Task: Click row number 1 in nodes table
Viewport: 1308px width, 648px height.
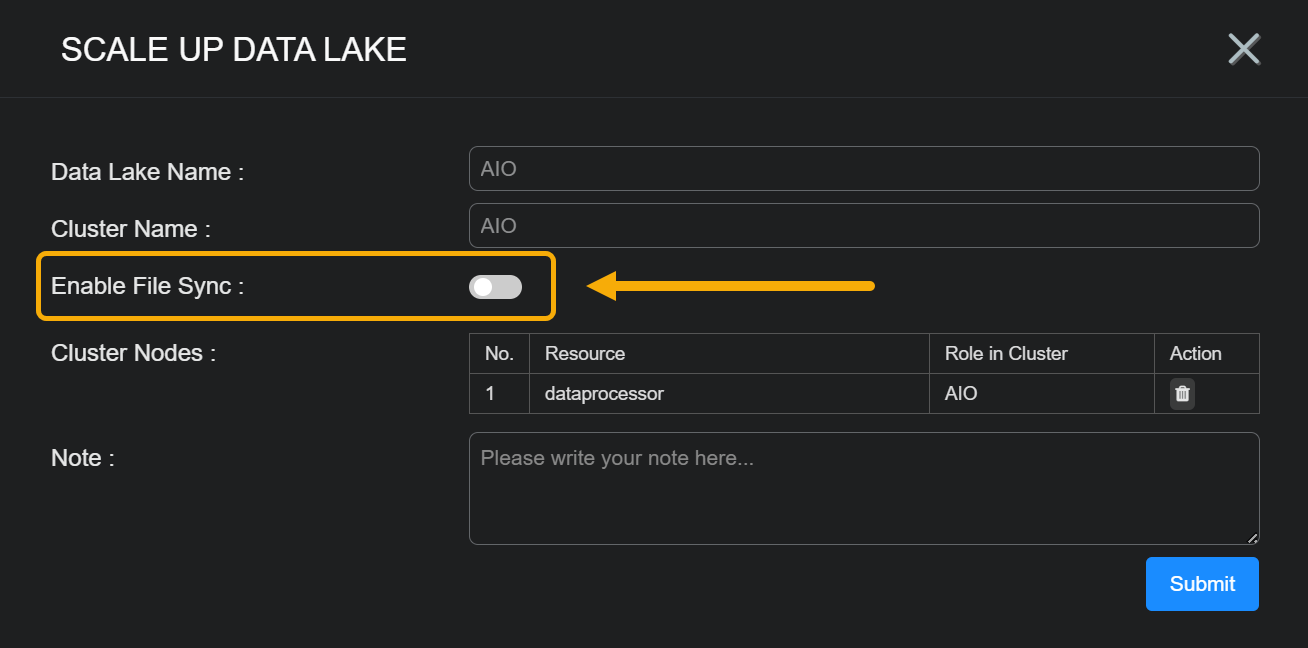Action: (490, 394)
